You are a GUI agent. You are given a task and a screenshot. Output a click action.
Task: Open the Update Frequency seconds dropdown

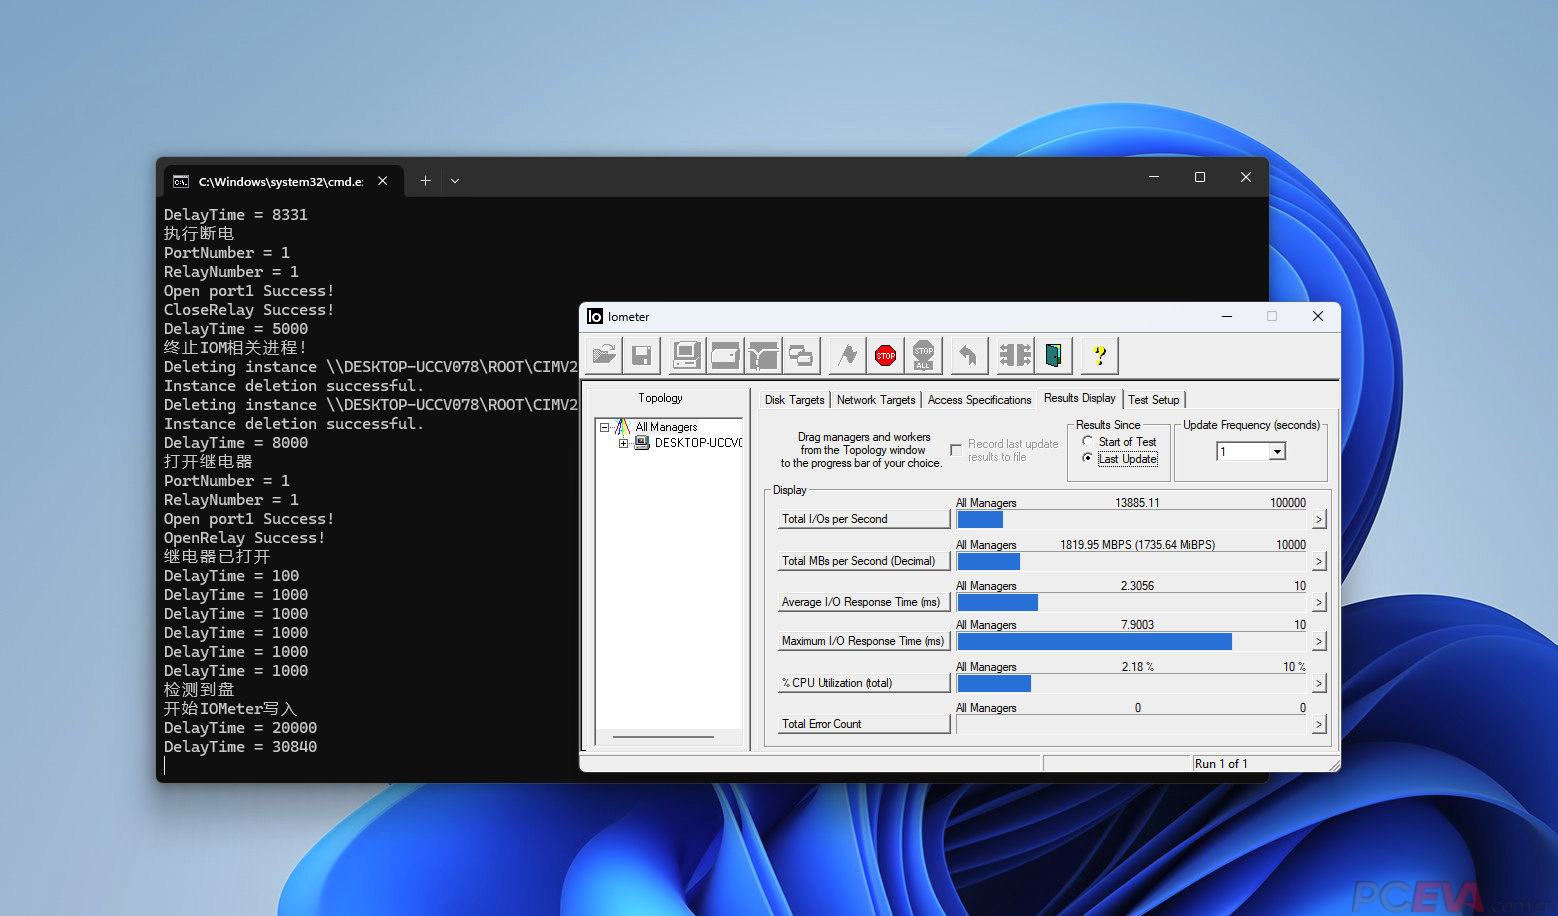[x=1277, y=452]
